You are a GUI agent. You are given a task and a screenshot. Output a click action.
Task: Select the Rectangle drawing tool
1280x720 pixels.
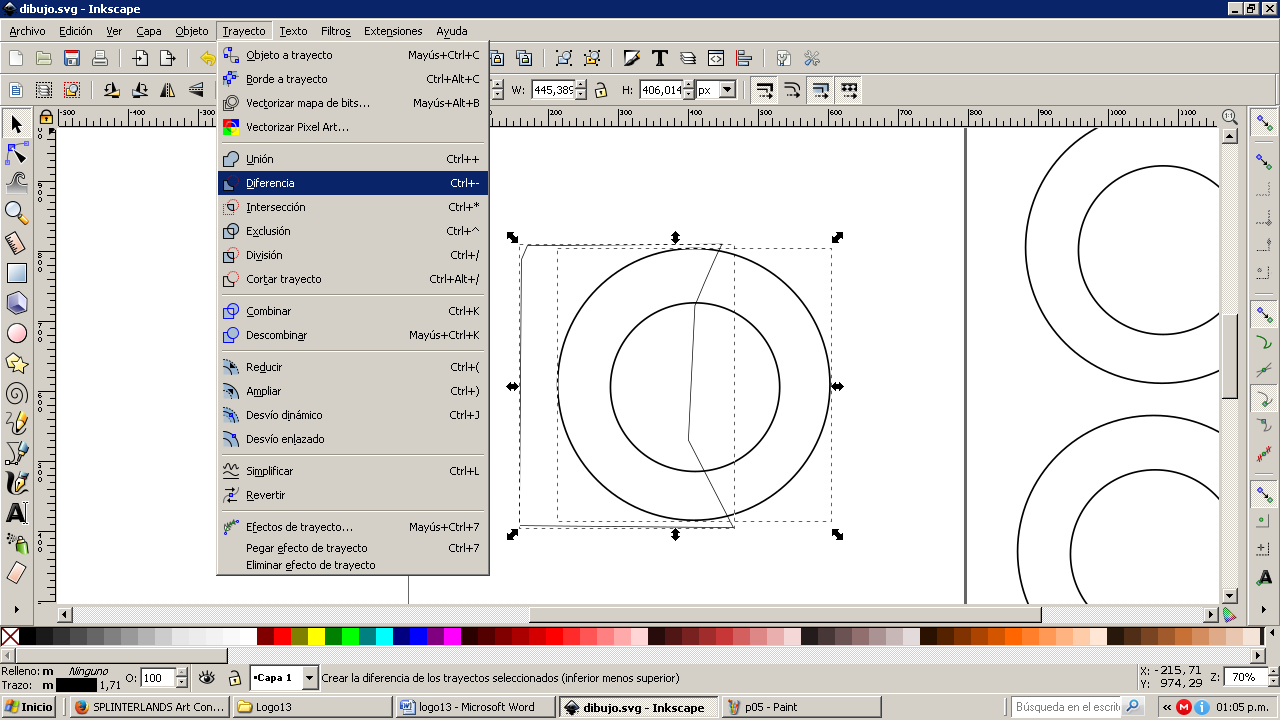17,272
